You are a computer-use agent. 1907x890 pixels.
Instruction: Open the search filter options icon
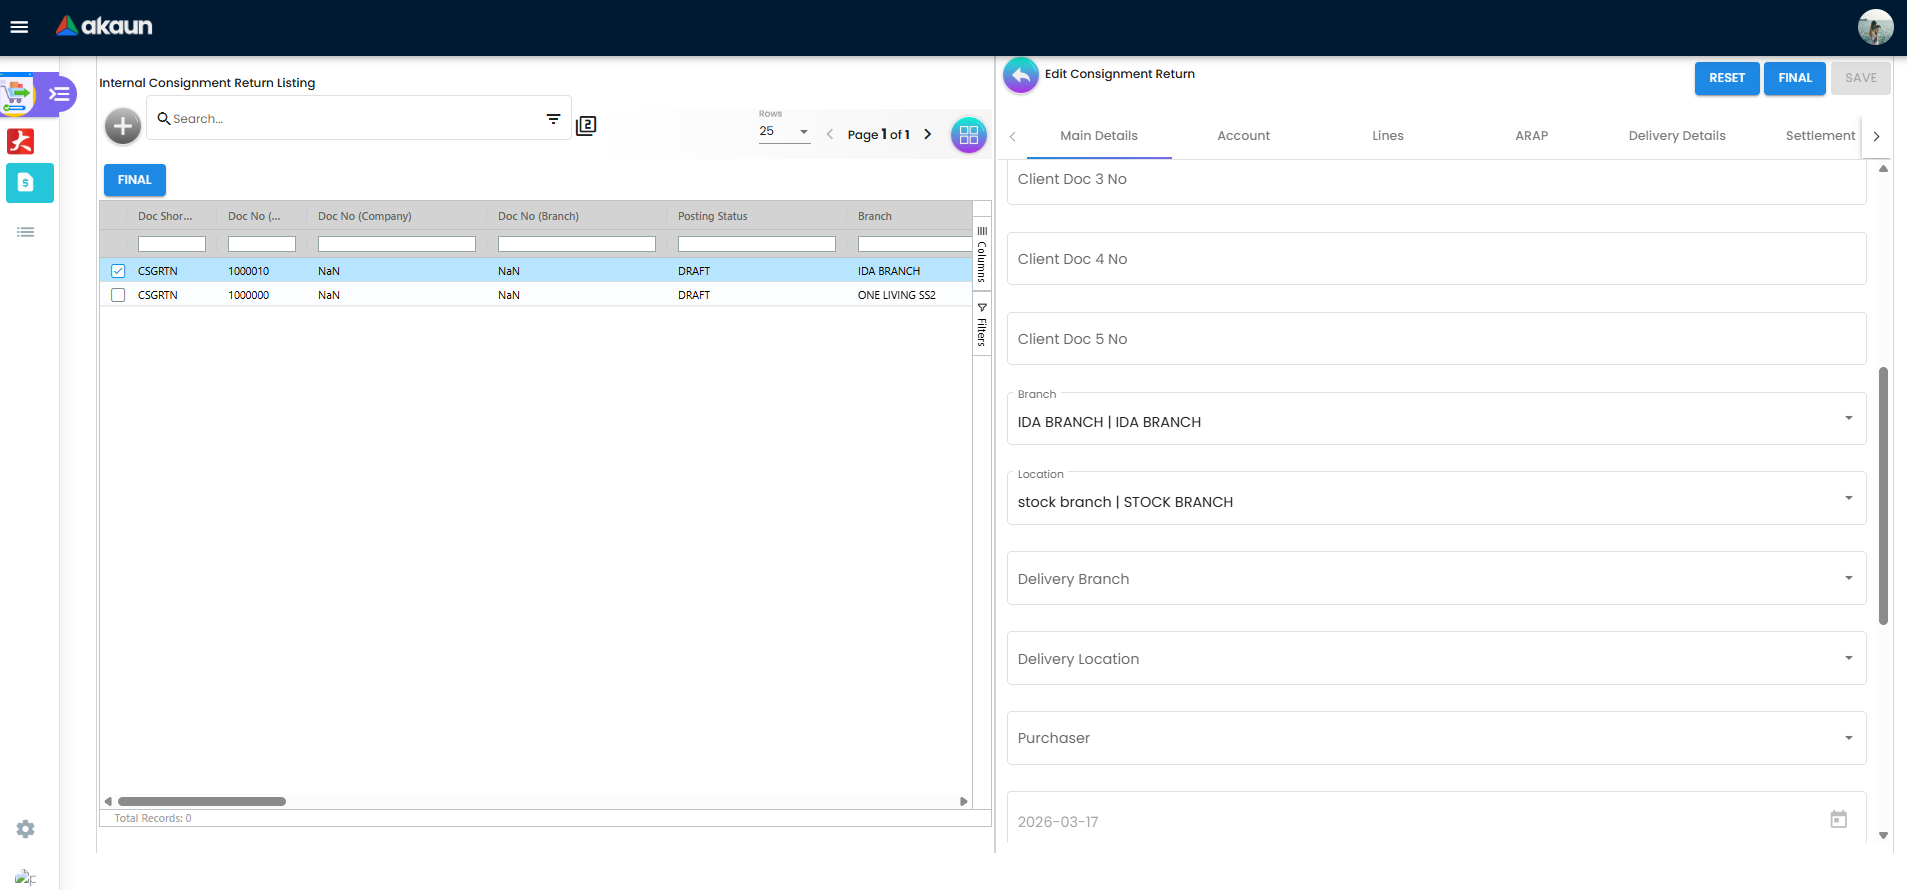click(x=553, y=119)
